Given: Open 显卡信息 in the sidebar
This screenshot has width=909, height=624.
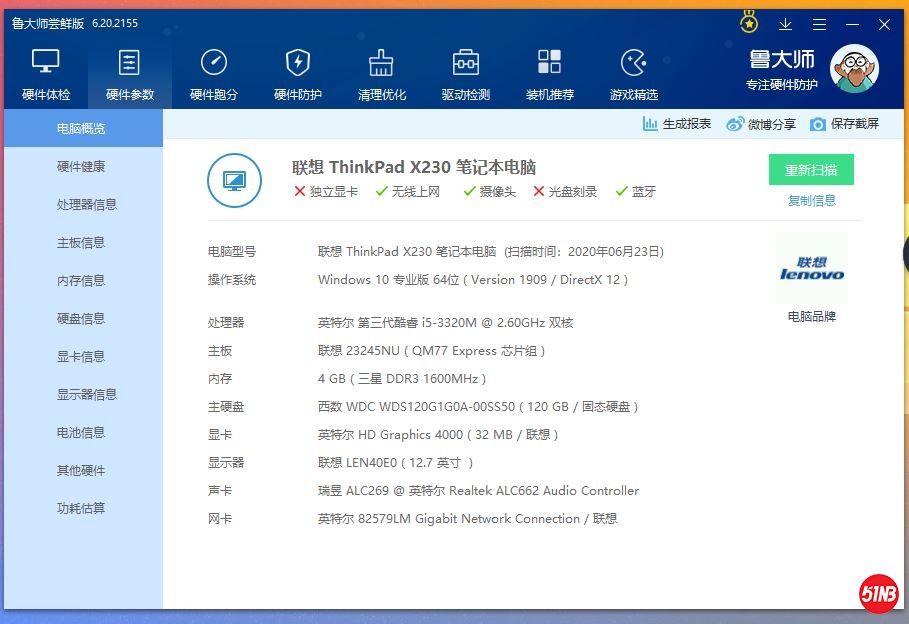Looking at the screenshot, I should tap(81, 357).
